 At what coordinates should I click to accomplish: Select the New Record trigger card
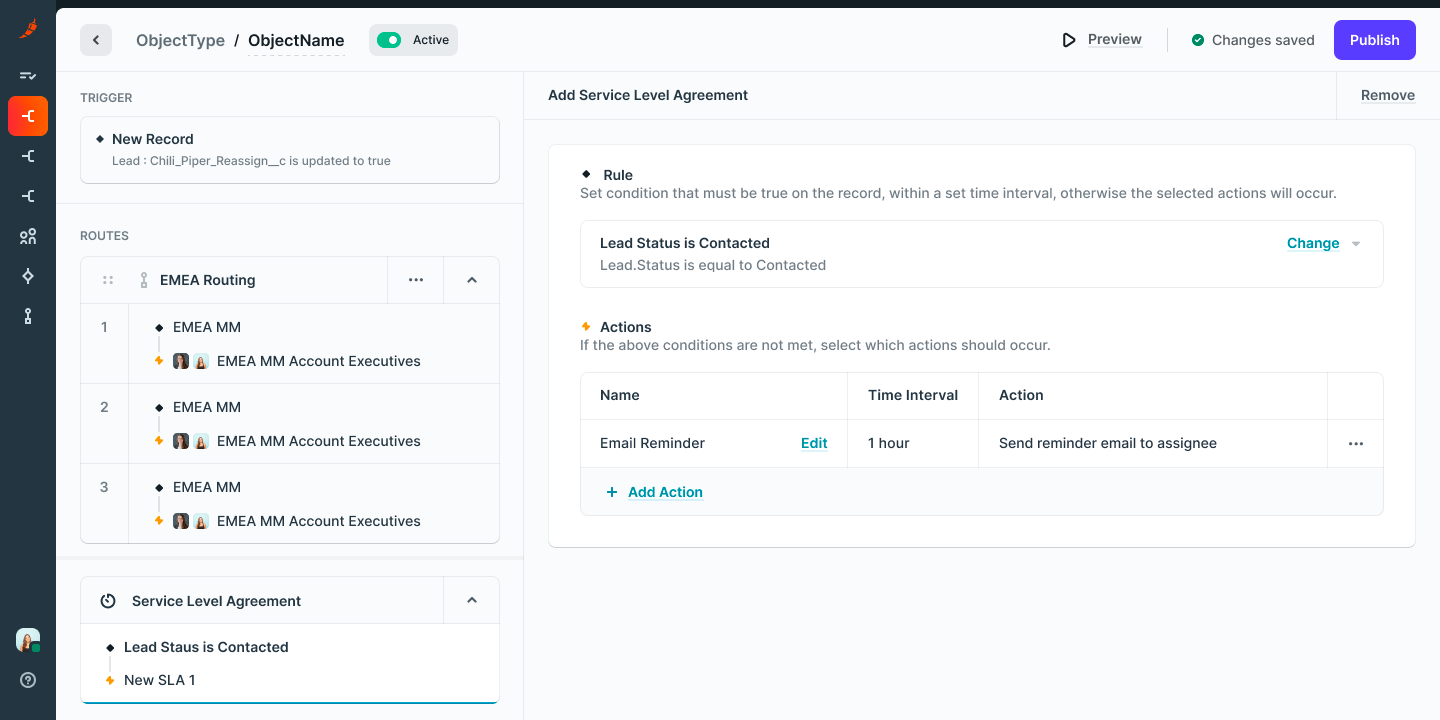coord(290,150)
